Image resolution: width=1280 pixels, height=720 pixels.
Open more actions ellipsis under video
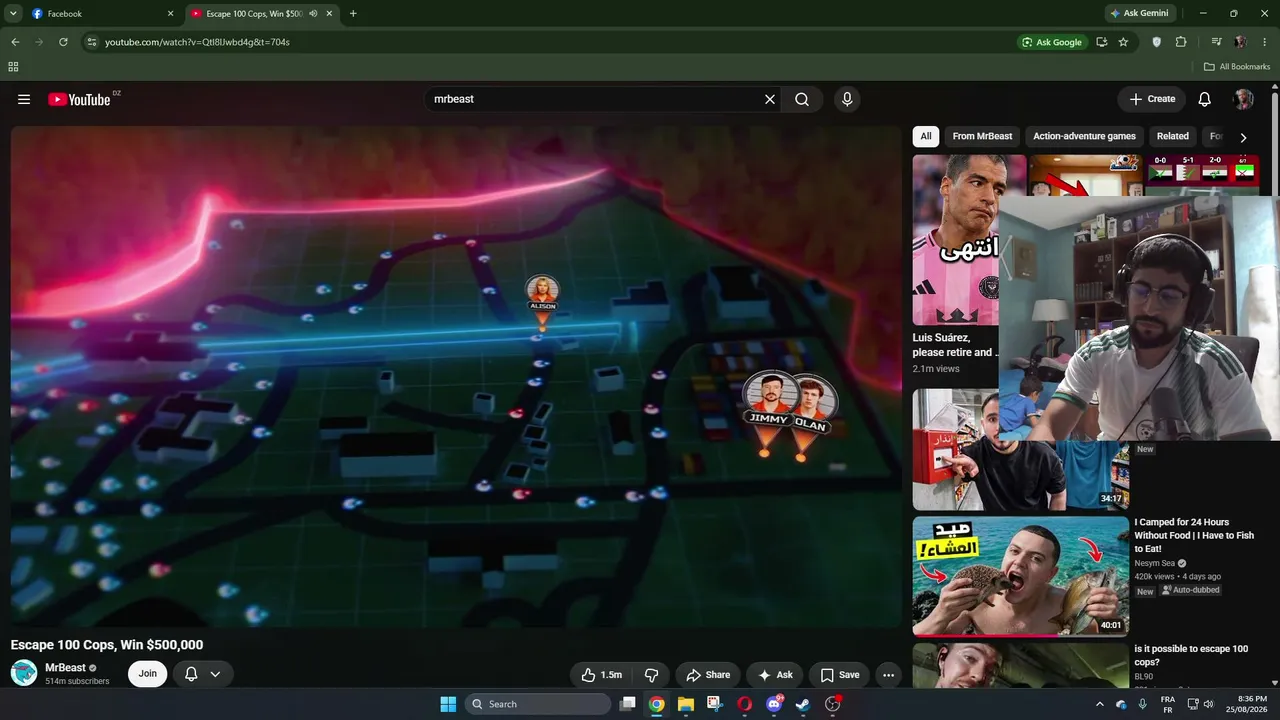[x=889, y=675]
